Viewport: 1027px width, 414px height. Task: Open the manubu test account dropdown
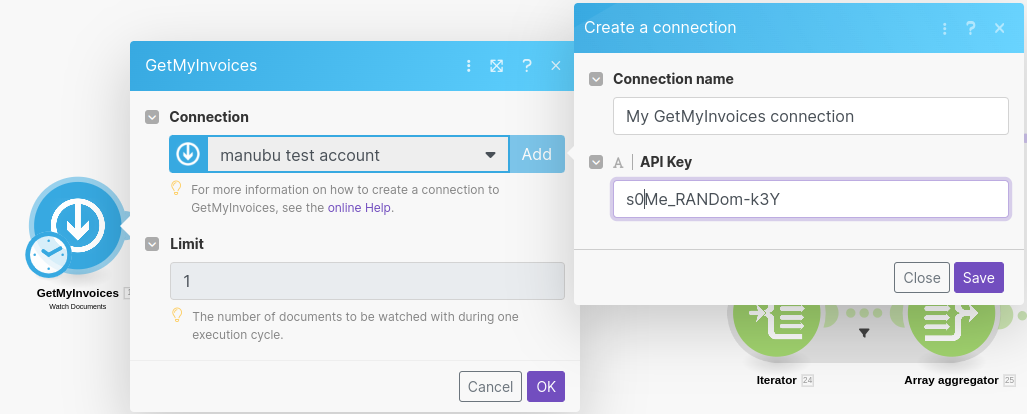coord(358,155)
